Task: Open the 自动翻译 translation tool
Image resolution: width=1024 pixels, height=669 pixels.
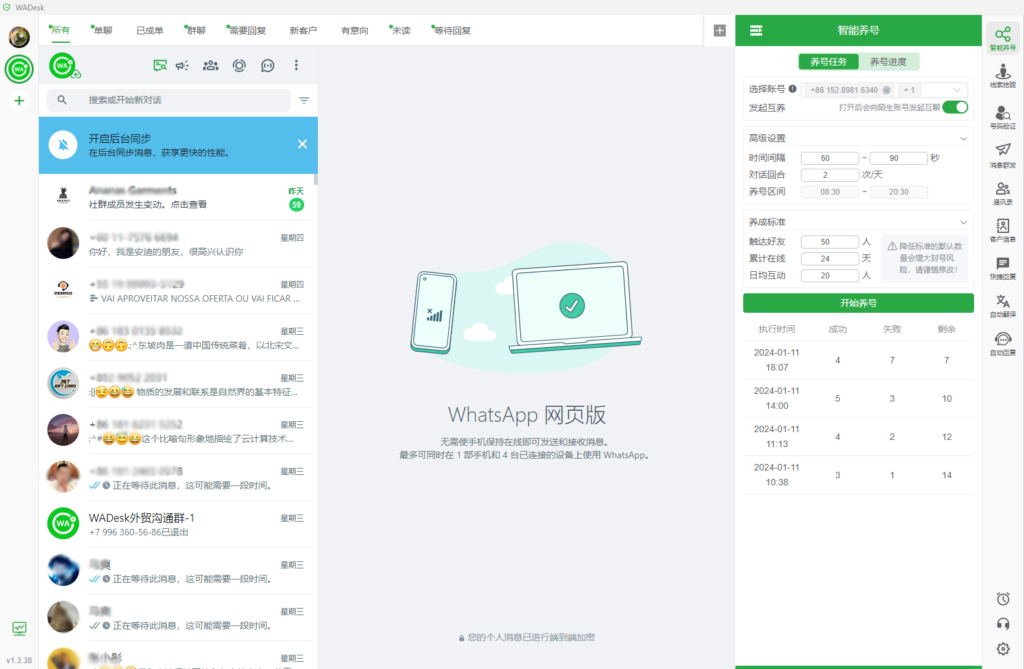Action: (1002, 306)
